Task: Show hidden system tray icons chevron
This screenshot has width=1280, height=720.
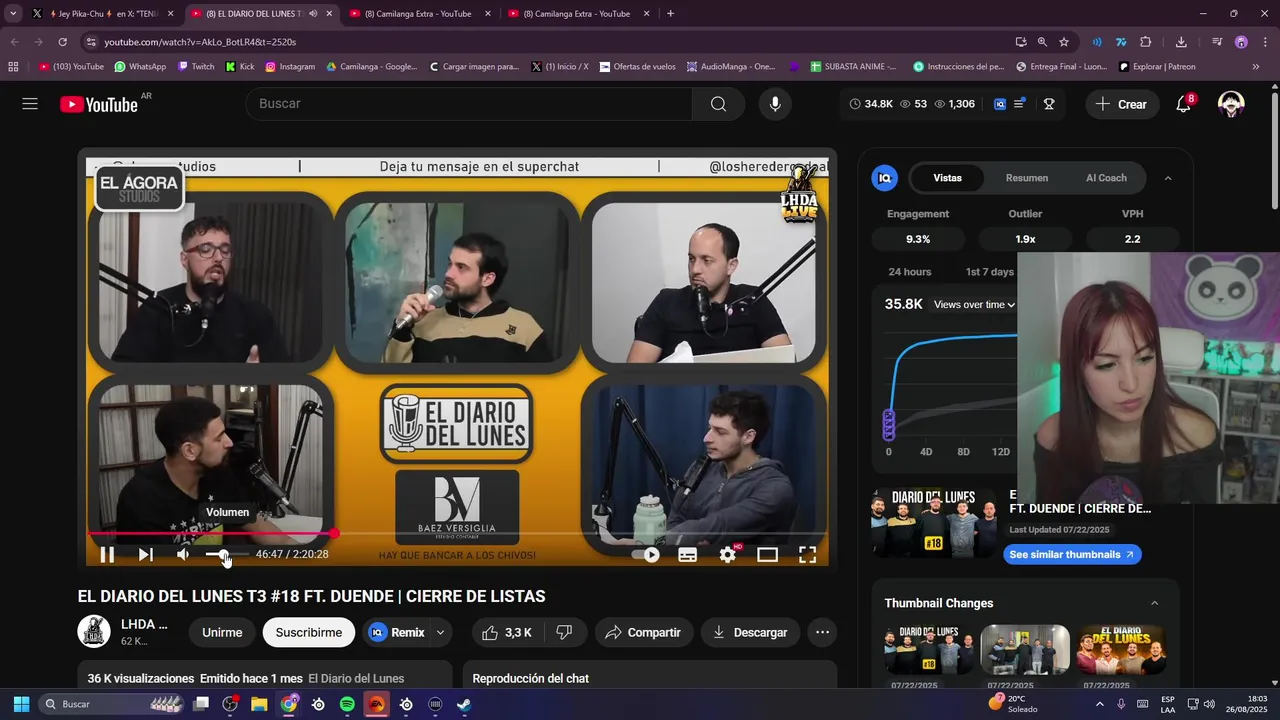Action: click(1100, 704)
